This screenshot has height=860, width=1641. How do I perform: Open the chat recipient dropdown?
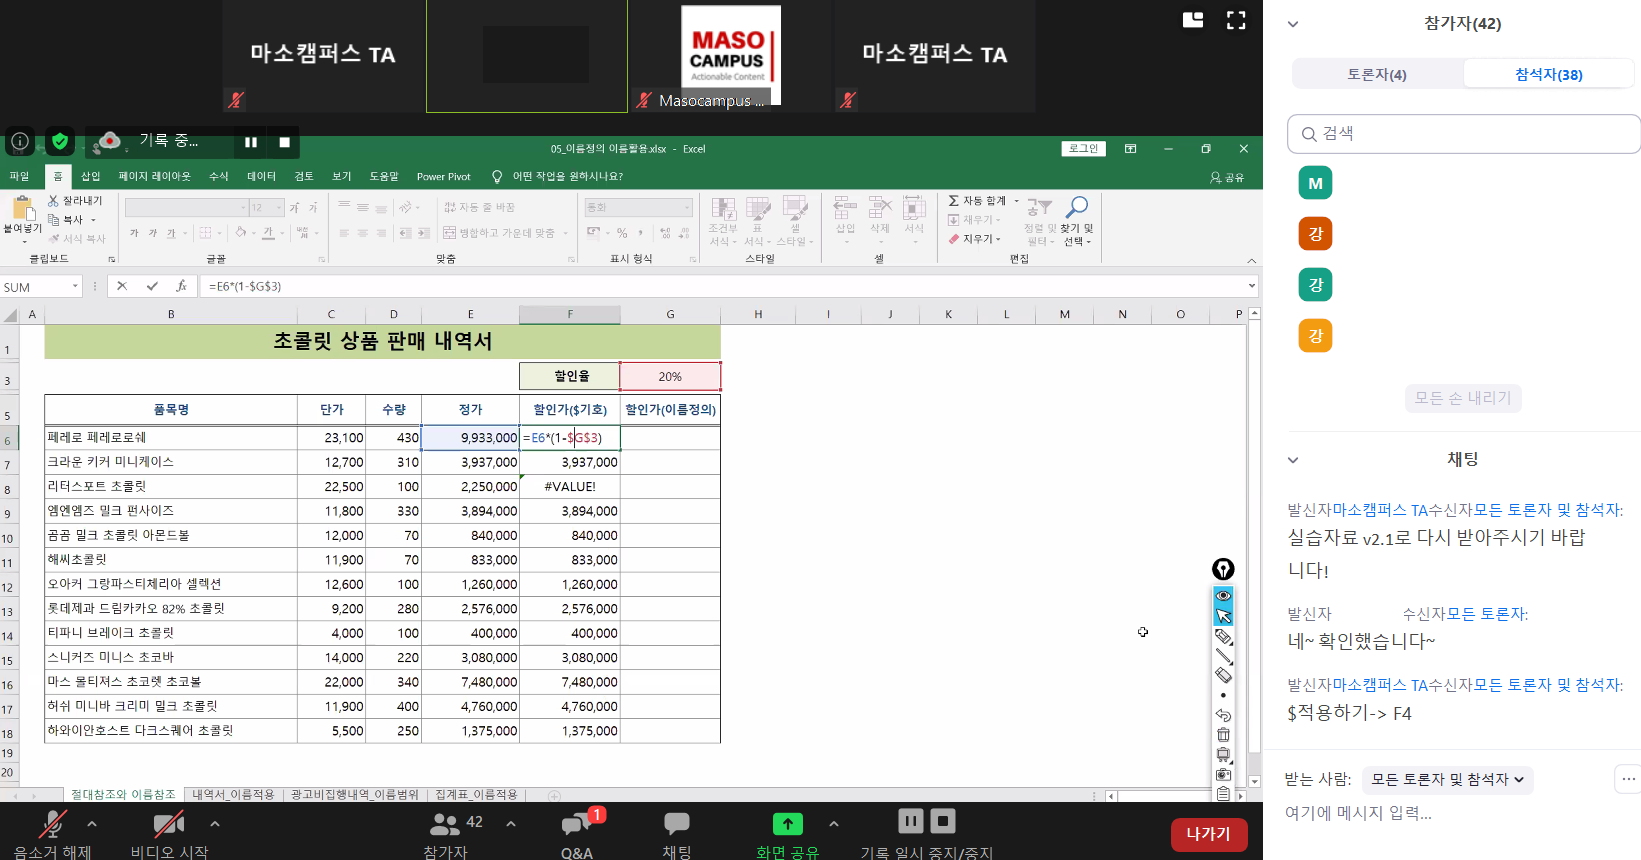pyautogui.click(x=1447, y=779)
